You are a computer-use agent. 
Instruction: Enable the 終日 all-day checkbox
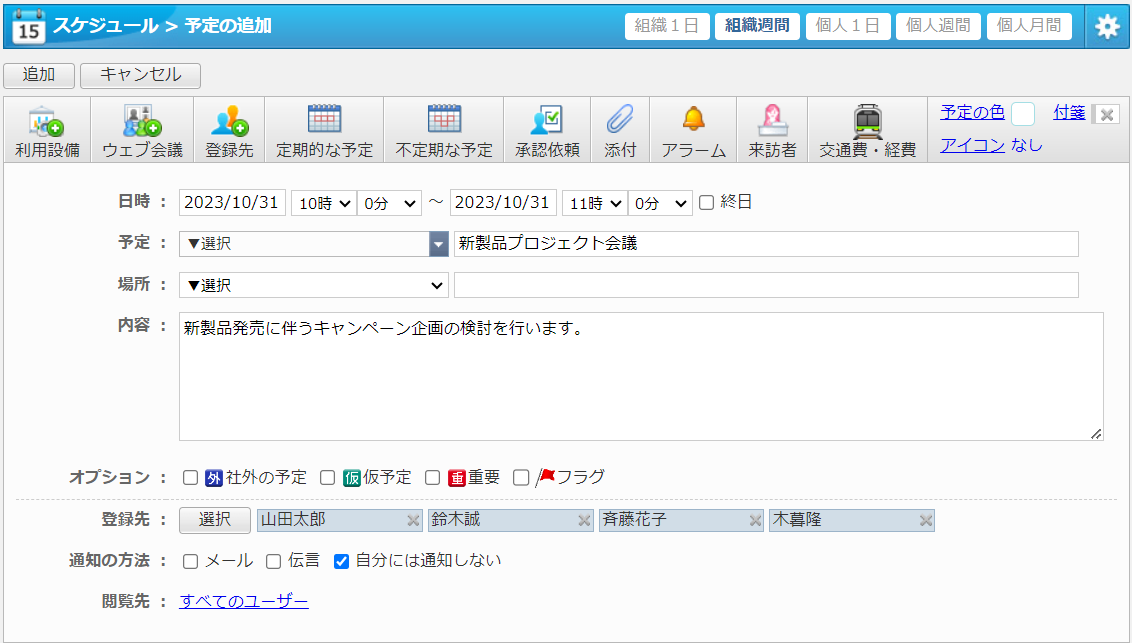point(707,203)
